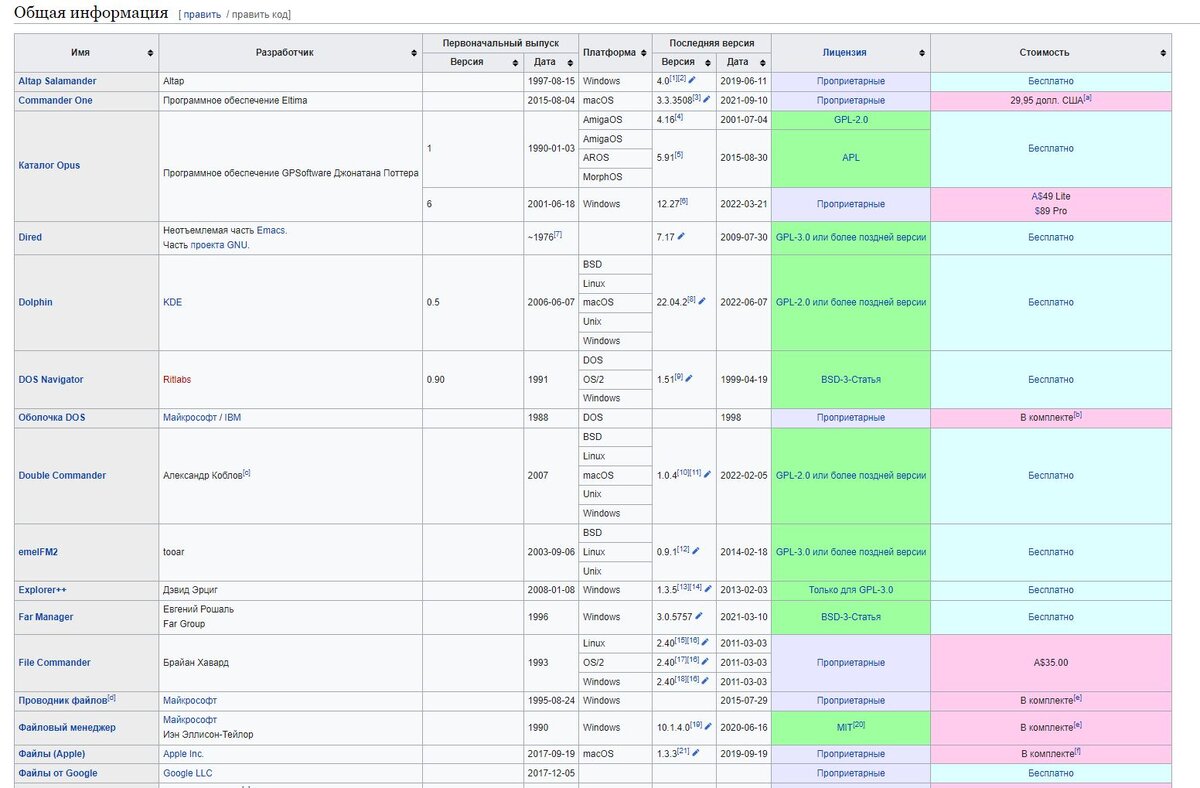Image resolution: width=1200 pixels, height=788 pixels.
Task: Follow the проекта GNU link
Action: click(219, 245)
